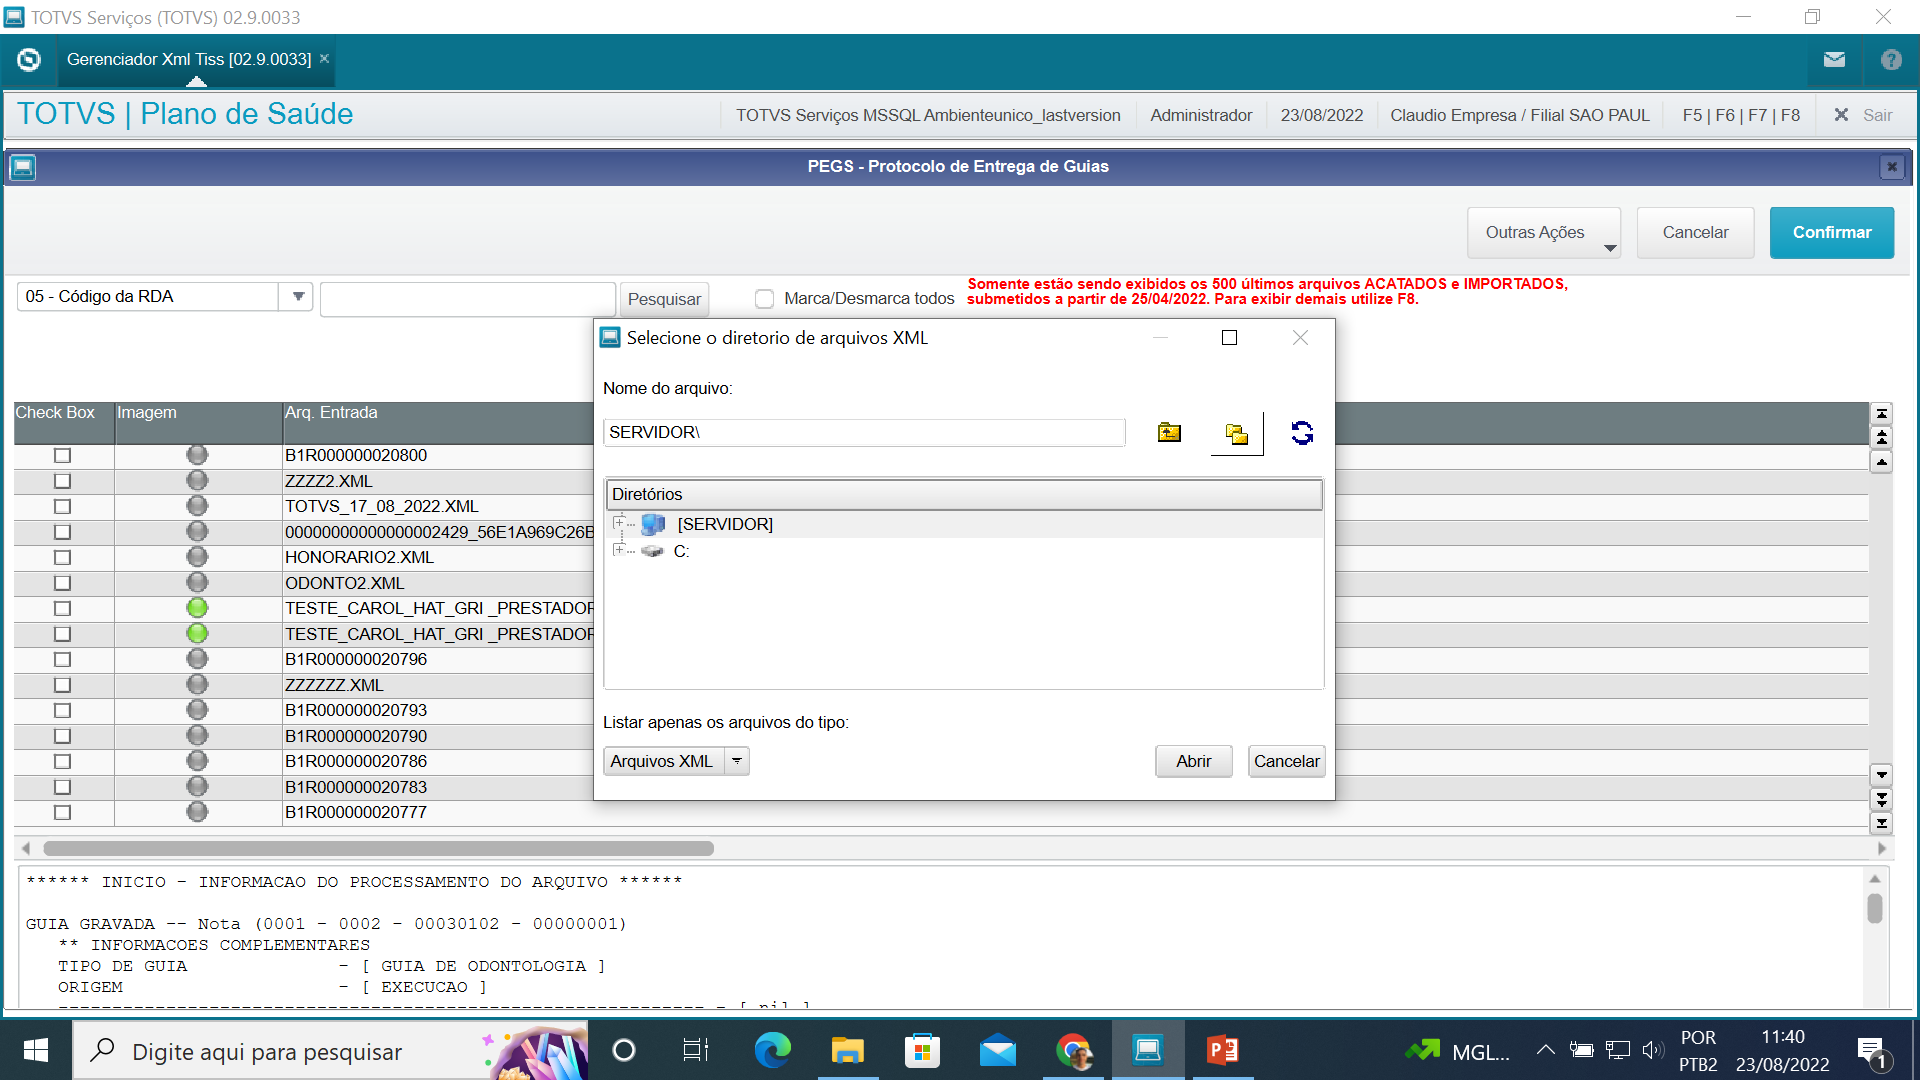Click the refresh directories icon
The width and height of the screenshot is (1920, 1080).
[1301, 433]
